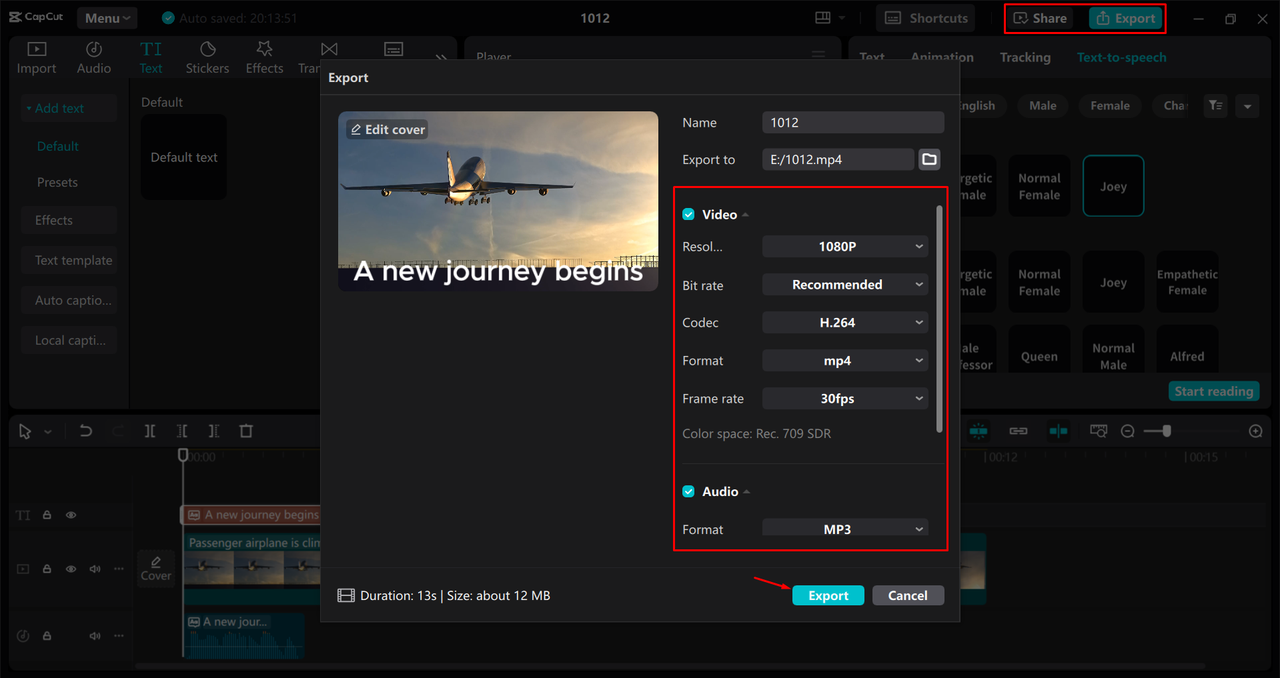The image size is (1280, 678).
Task: Click Edit cover on the preview
Action: pos(388,130)
